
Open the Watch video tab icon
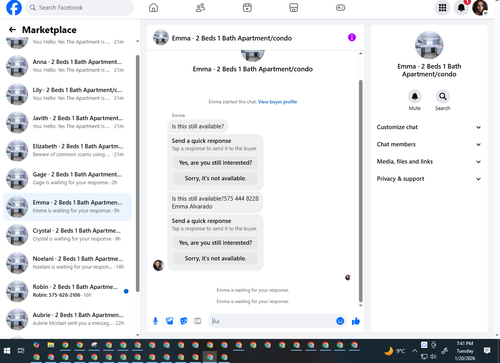click(x=247, y=8)
